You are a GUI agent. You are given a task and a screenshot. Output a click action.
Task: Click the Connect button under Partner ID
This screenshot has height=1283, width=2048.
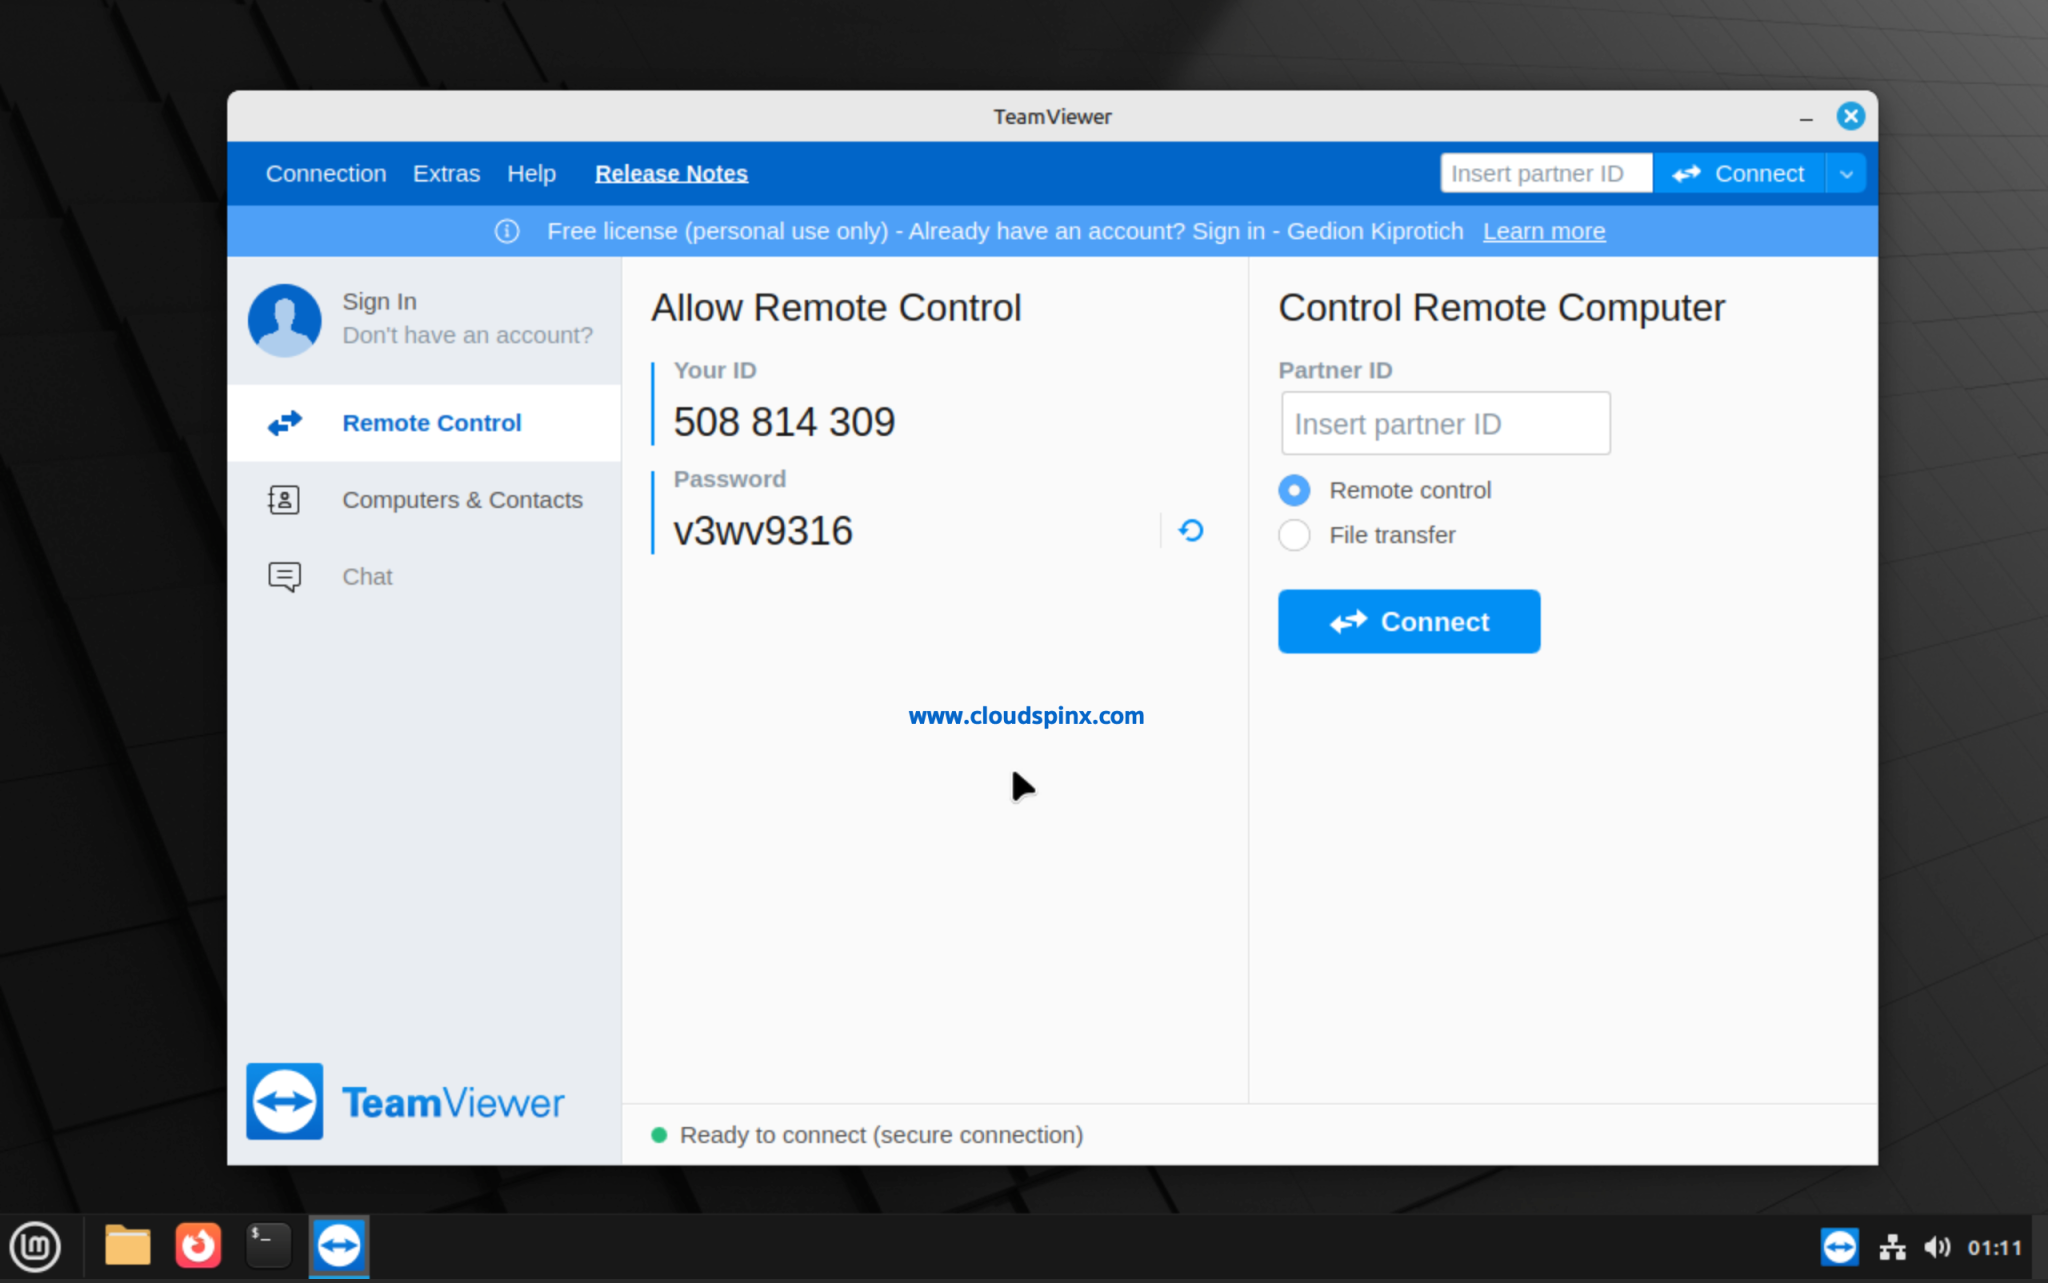[1409, 621]
